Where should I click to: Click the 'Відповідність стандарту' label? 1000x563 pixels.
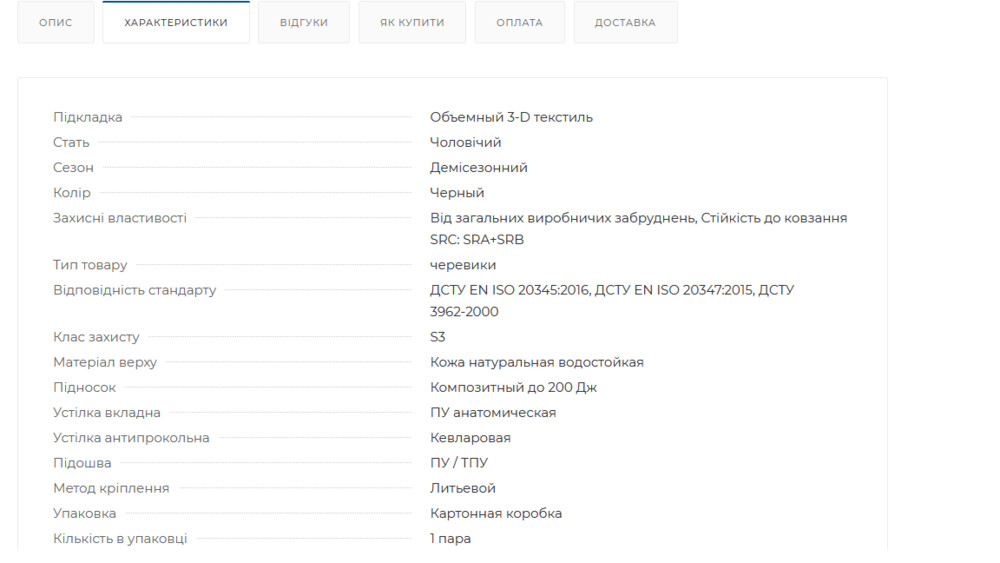(x=134, y=290)
